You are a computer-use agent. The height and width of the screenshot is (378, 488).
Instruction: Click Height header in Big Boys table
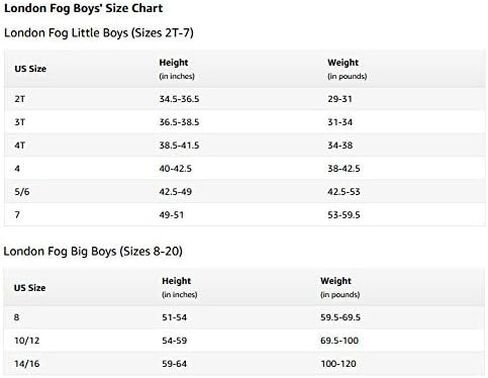tap(176, 281)
